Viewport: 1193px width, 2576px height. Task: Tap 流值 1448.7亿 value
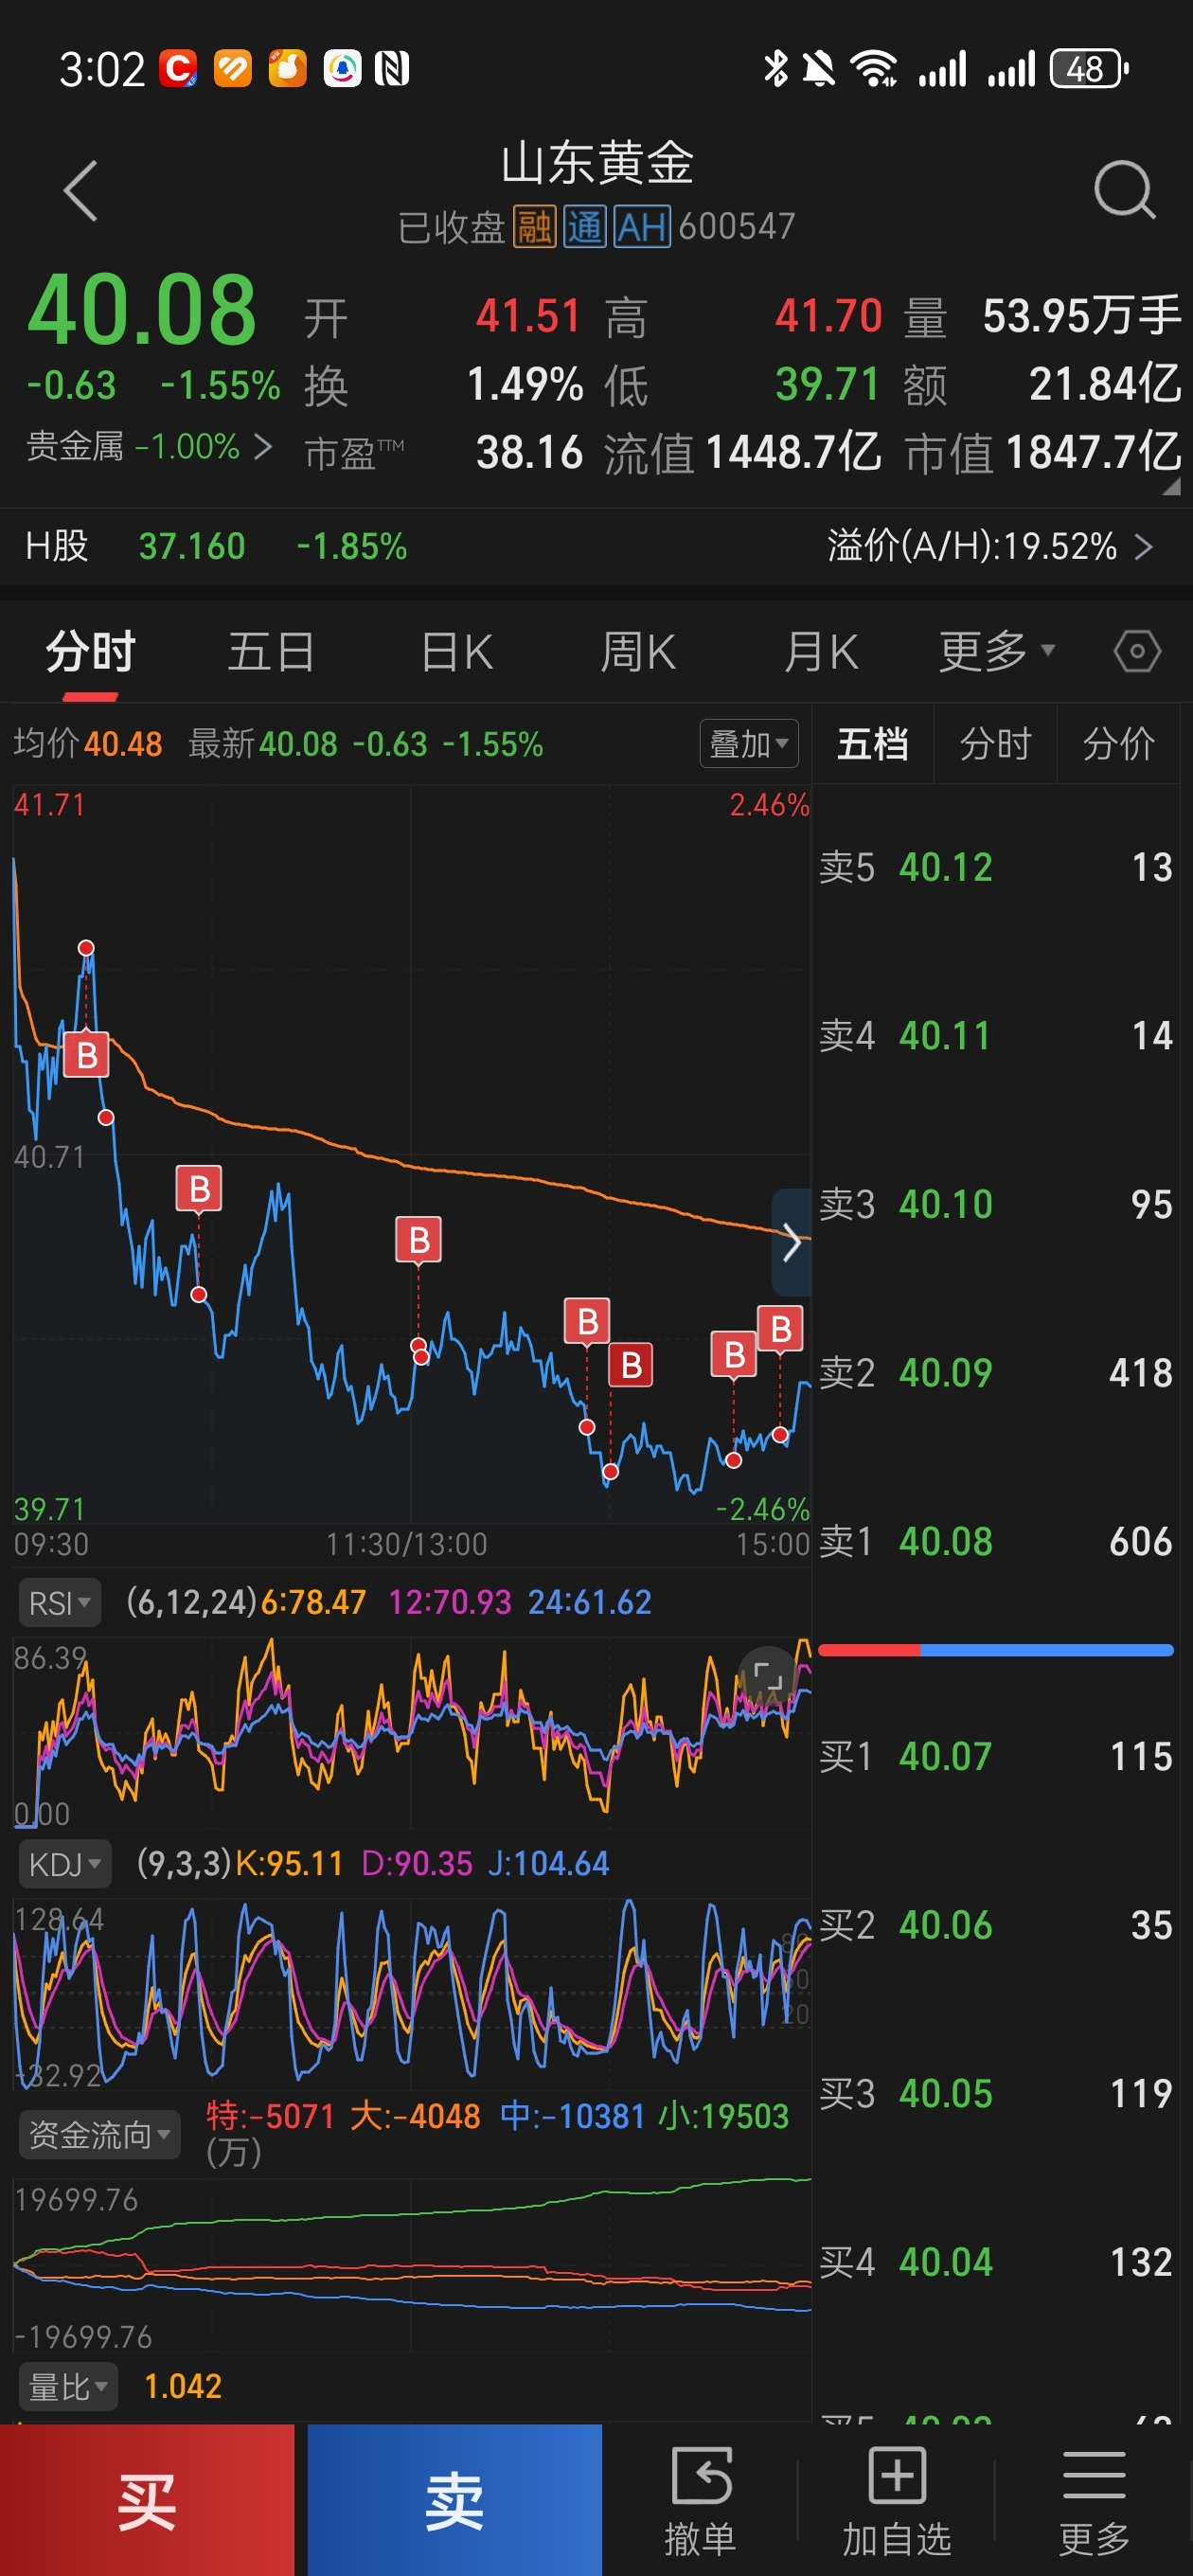click(x=793, y=452)
